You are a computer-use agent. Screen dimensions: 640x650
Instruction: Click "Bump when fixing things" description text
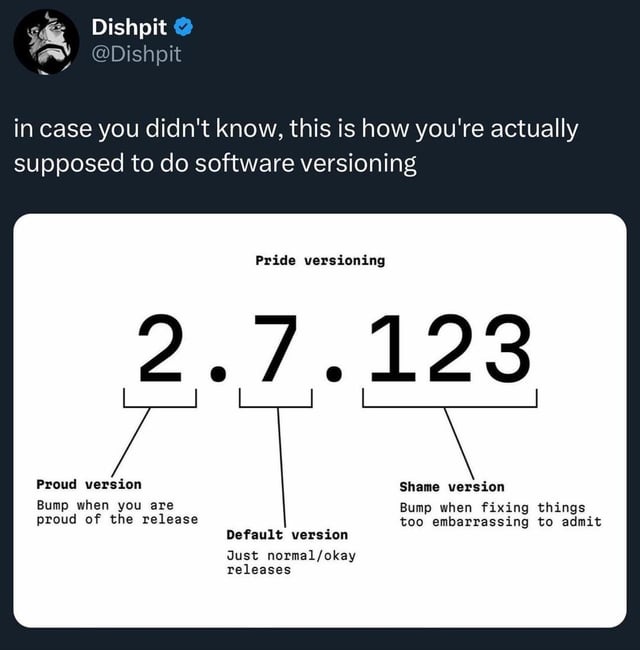500,515
